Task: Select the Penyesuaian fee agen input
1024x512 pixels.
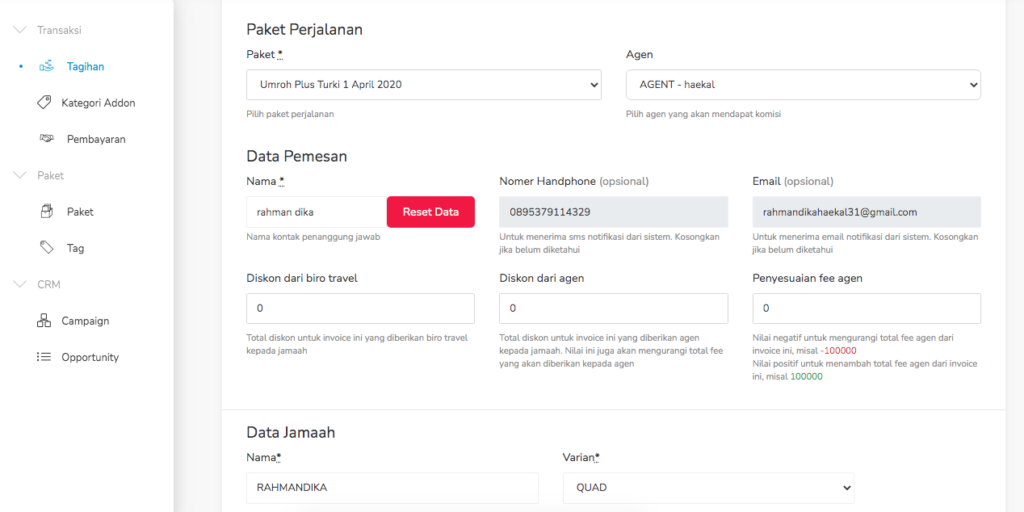Action: [x=866, y=308]
